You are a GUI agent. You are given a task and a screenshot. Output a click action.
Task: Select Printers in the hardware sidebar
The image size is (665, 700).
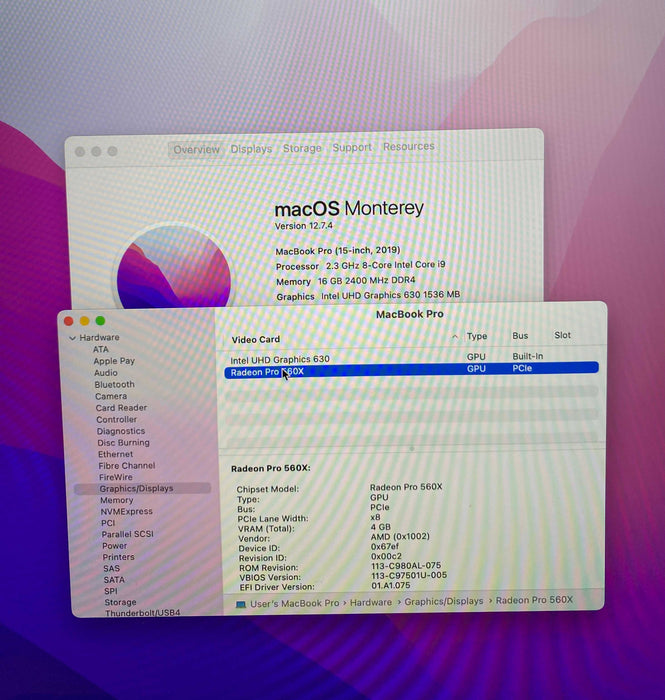pos(119,557)
